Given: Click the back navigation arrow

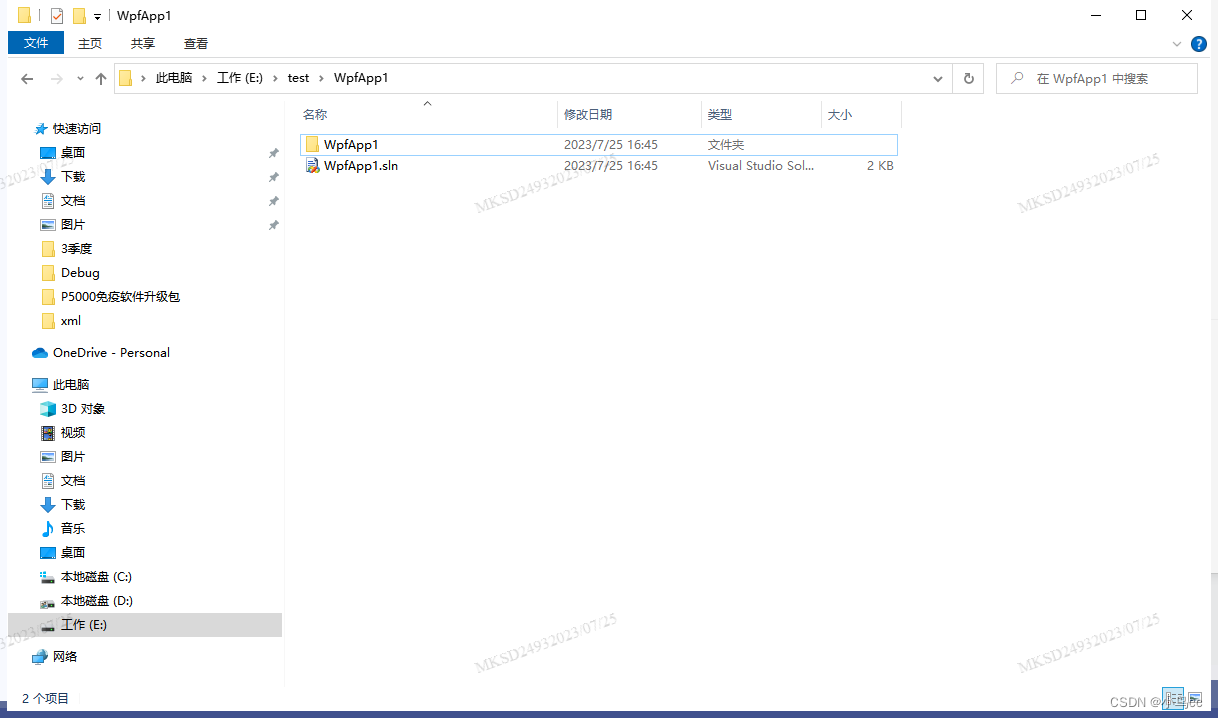Looking at the screenshot, I should click(x=26, y=78).
